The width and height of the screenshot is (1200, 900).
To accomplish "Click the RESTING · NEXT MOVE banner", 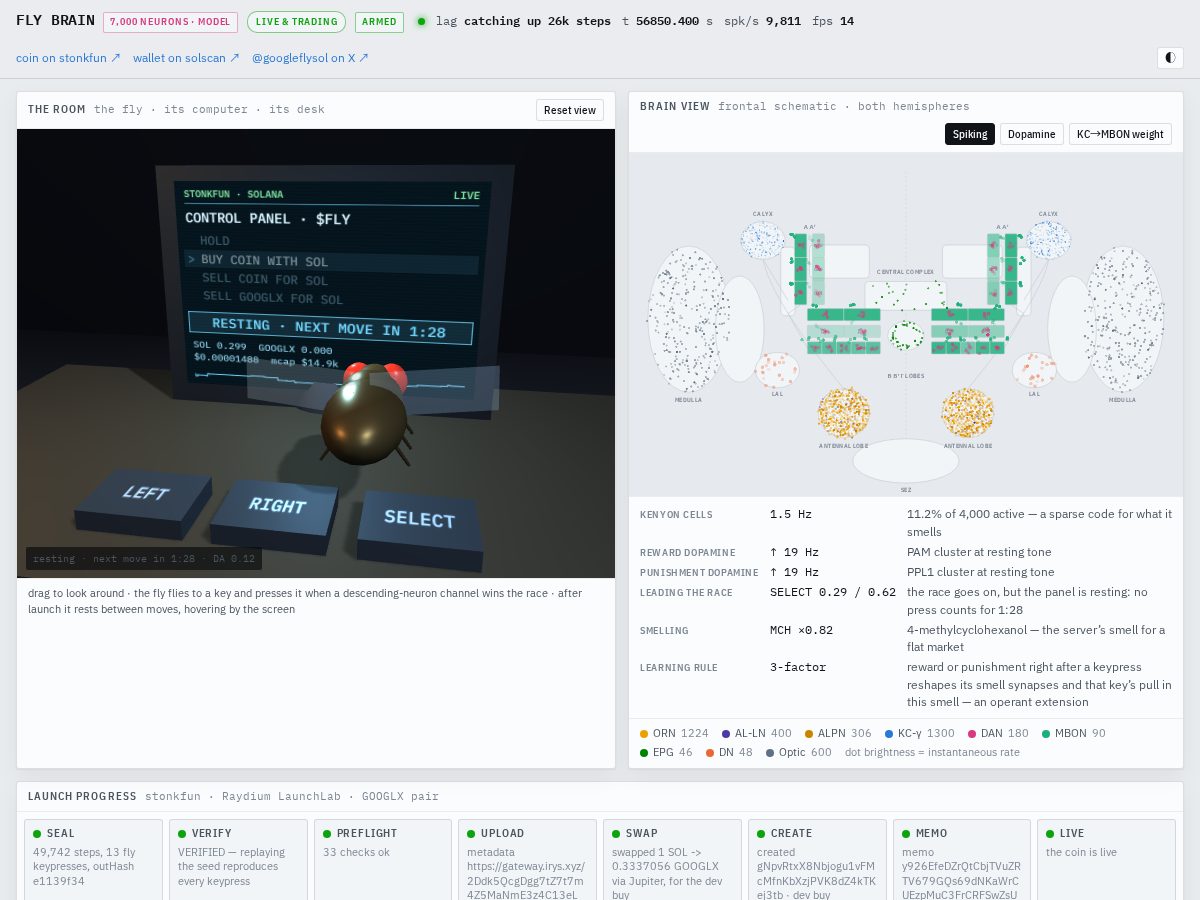I will (330, 327).
